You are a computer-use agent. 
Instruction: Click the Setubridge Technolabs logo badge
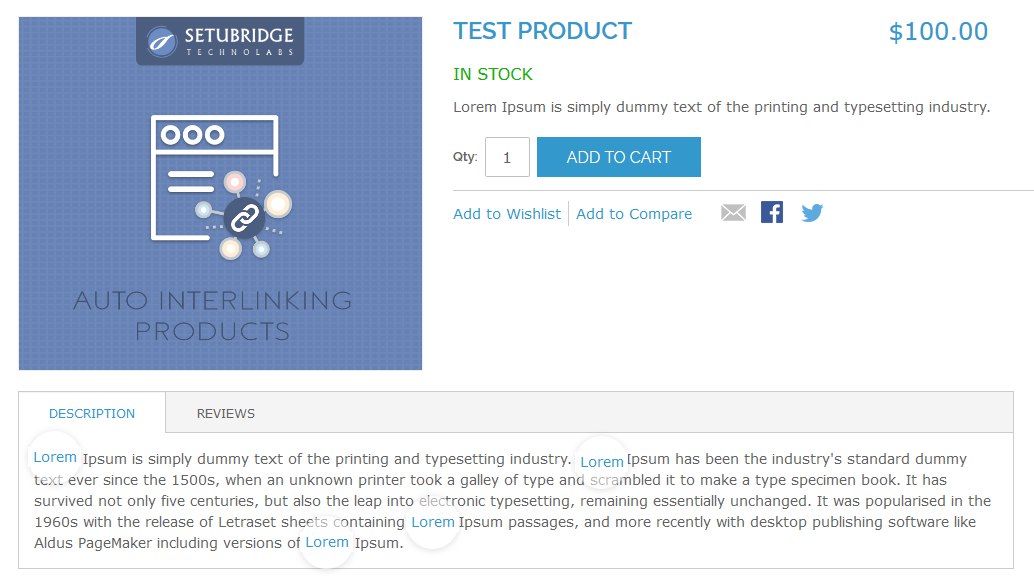[220, 42]
